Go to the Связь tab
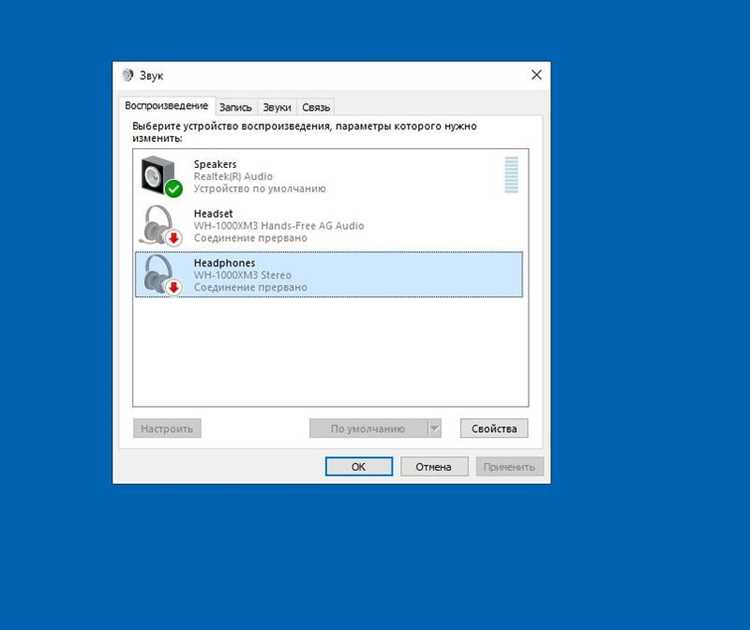This screenshot has height=630, width=750. pyautogui.click(x=316, y=107)
